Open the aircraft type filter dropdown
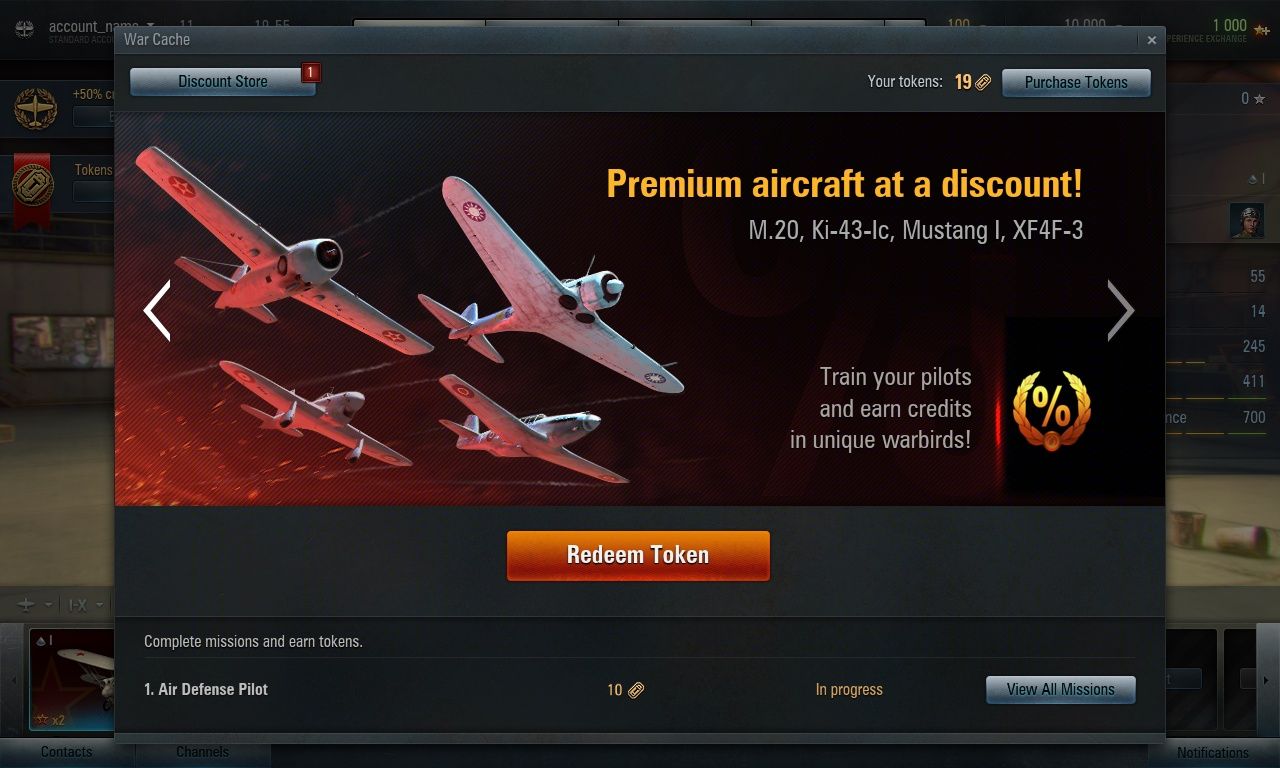Viewport: 1280px width, 768px height. point(33,605)
